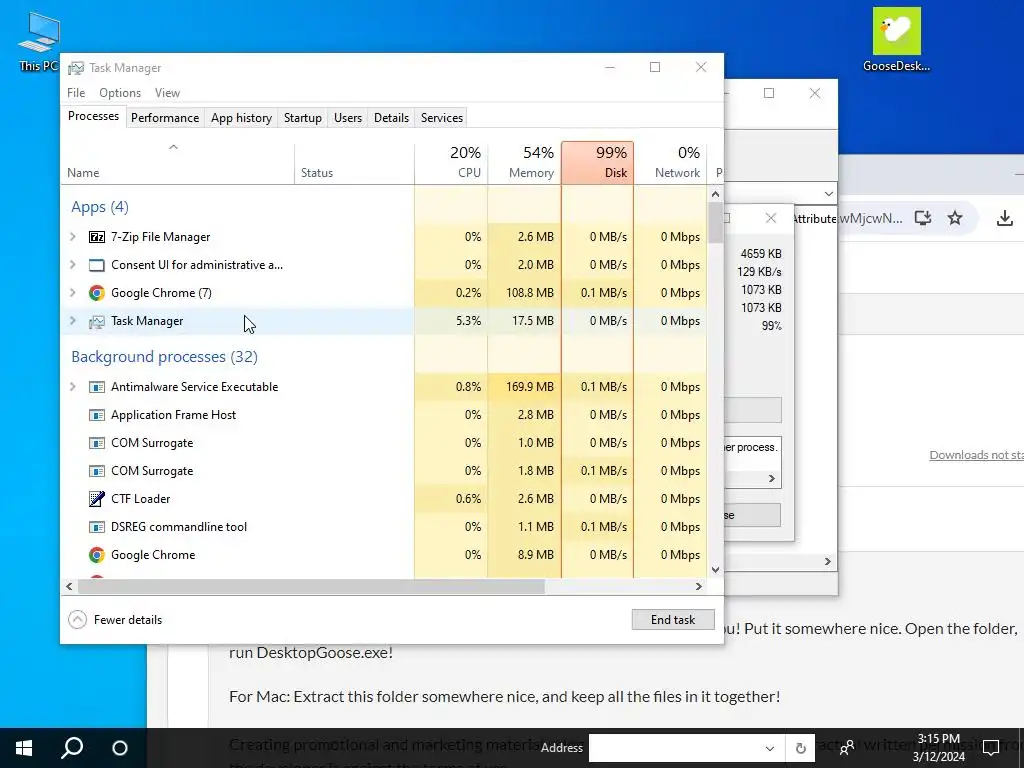The width and height of the screenshot is (1024, 768).
Task: Click the background Google Chrome process icon
Action: click(97, 555)
